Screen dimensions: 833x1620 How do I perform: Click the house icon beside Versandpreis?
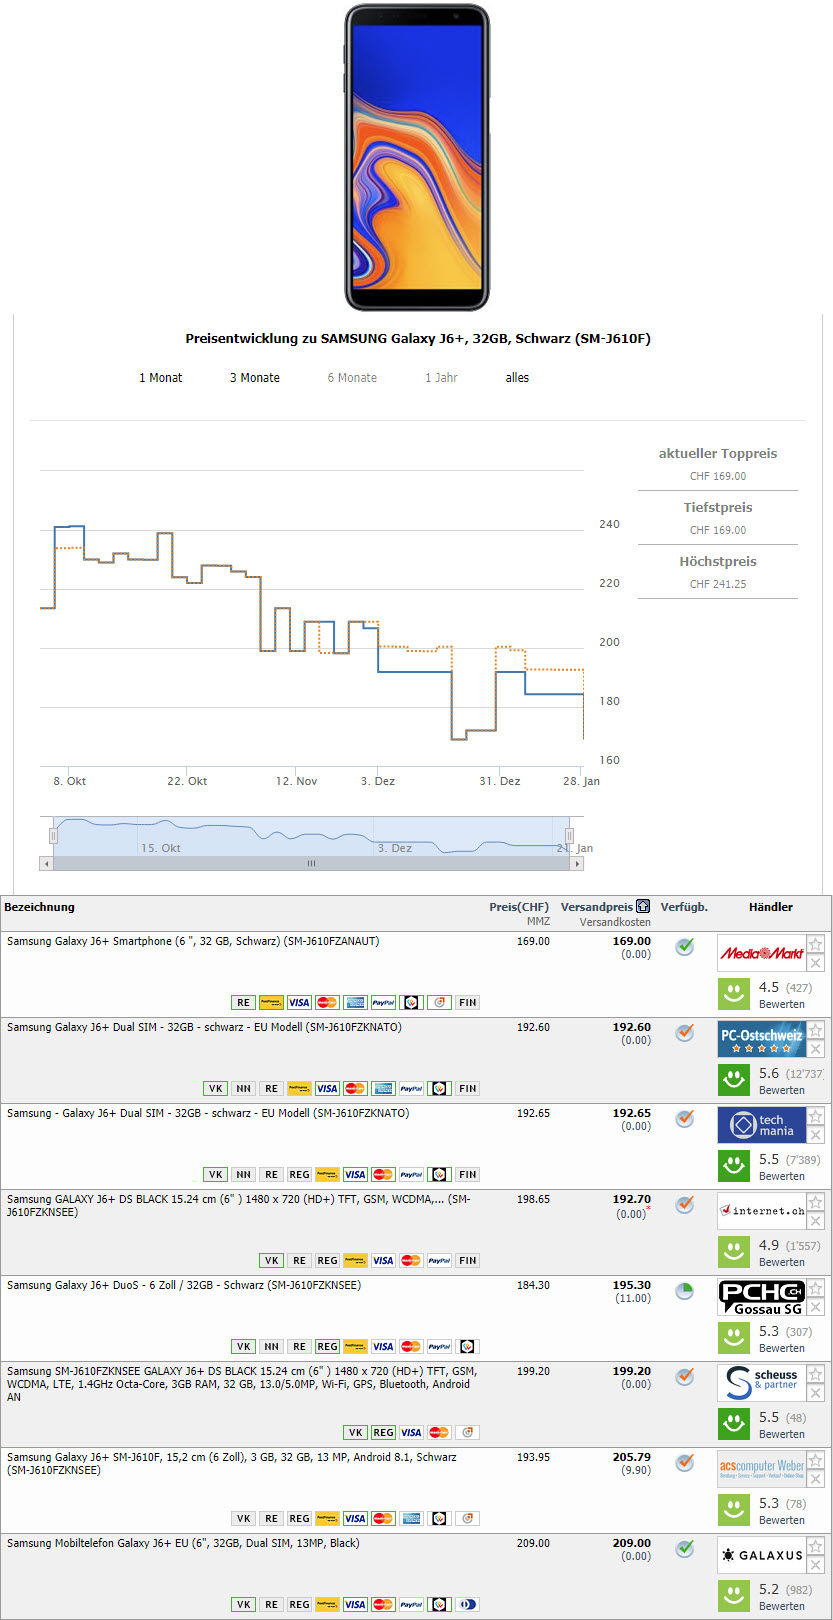(x=643, y=906)
